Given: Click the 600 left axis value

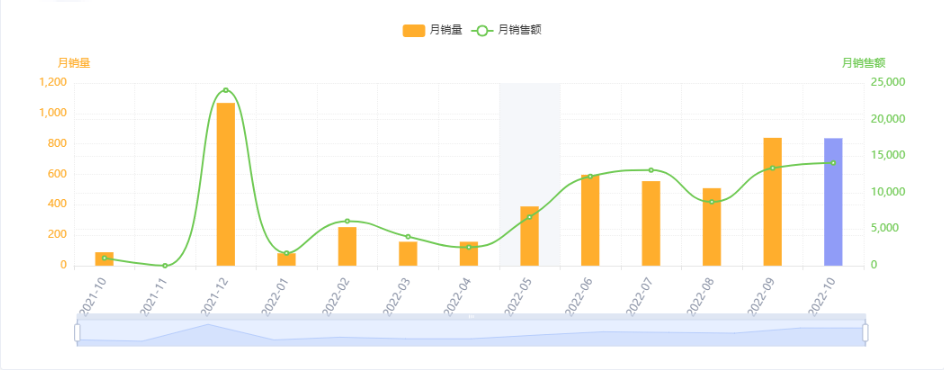Looking at the screenshot, I should pos(58,174).
